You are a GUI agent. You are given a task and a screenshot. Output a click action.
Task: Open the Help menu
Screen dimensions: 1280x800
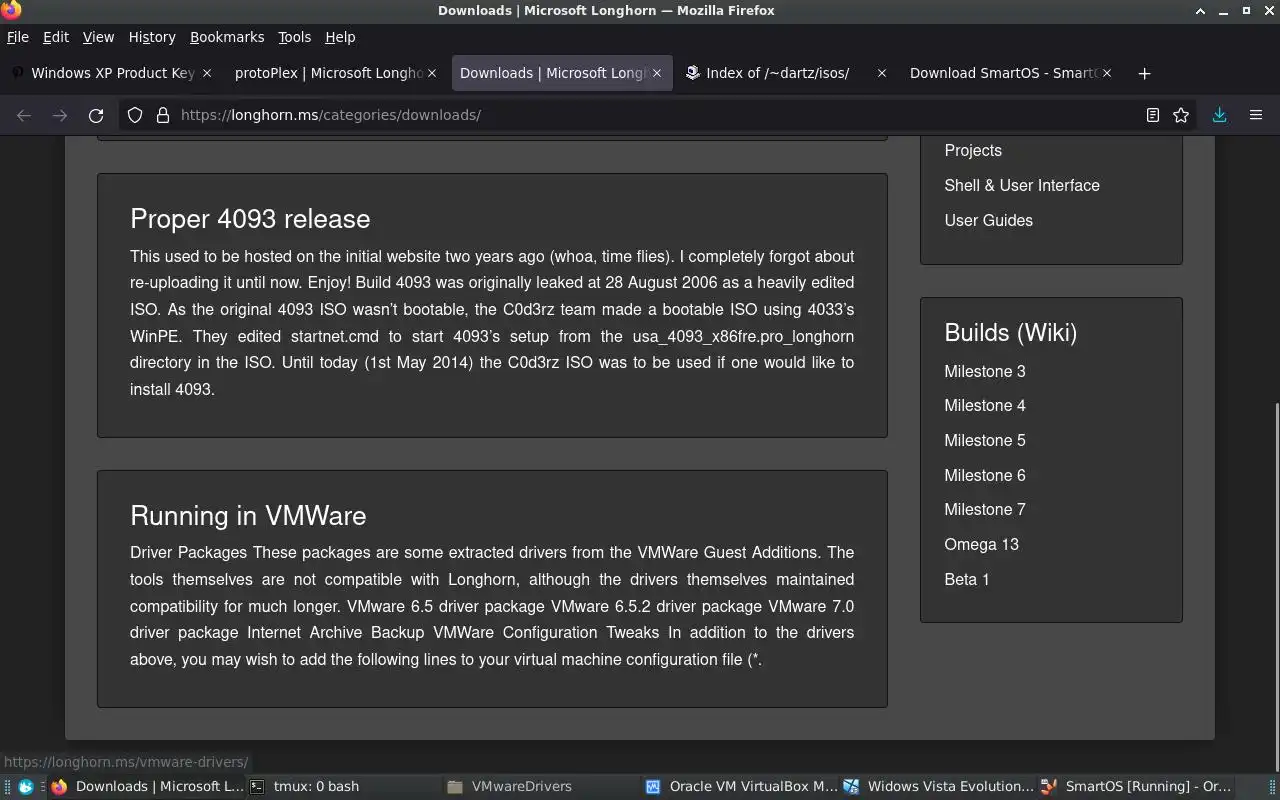pos(340,37)
